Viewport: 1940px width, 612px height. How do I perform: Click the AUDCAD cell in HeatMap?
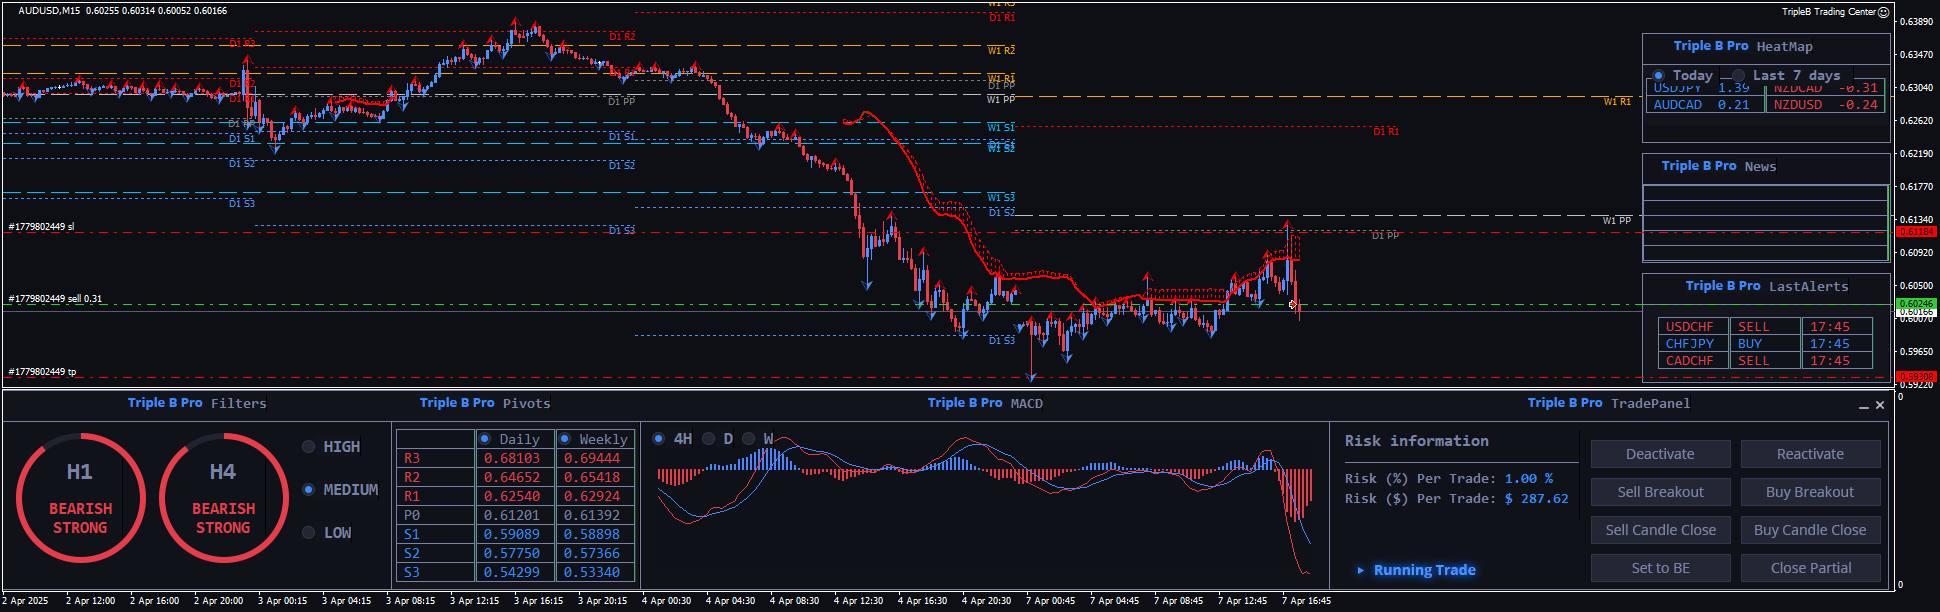click(1678, 105)
